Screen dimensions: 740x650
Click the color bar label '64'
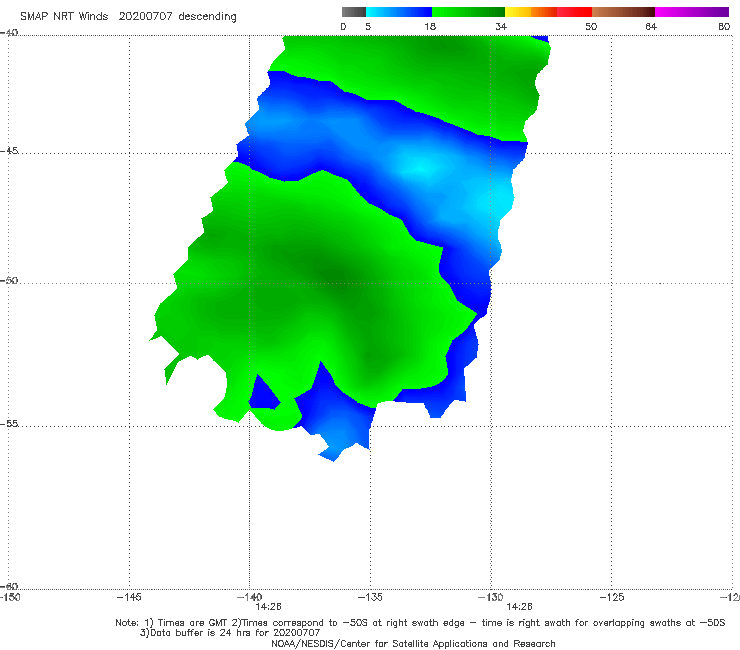click(x=651, y=26)
